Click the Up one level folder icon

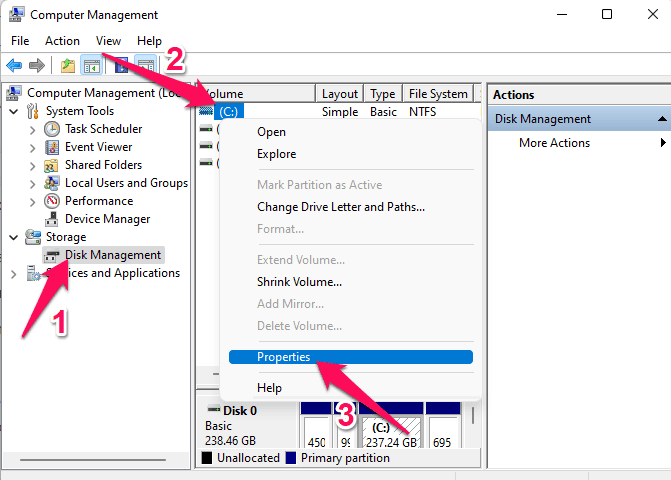[67, 66]
